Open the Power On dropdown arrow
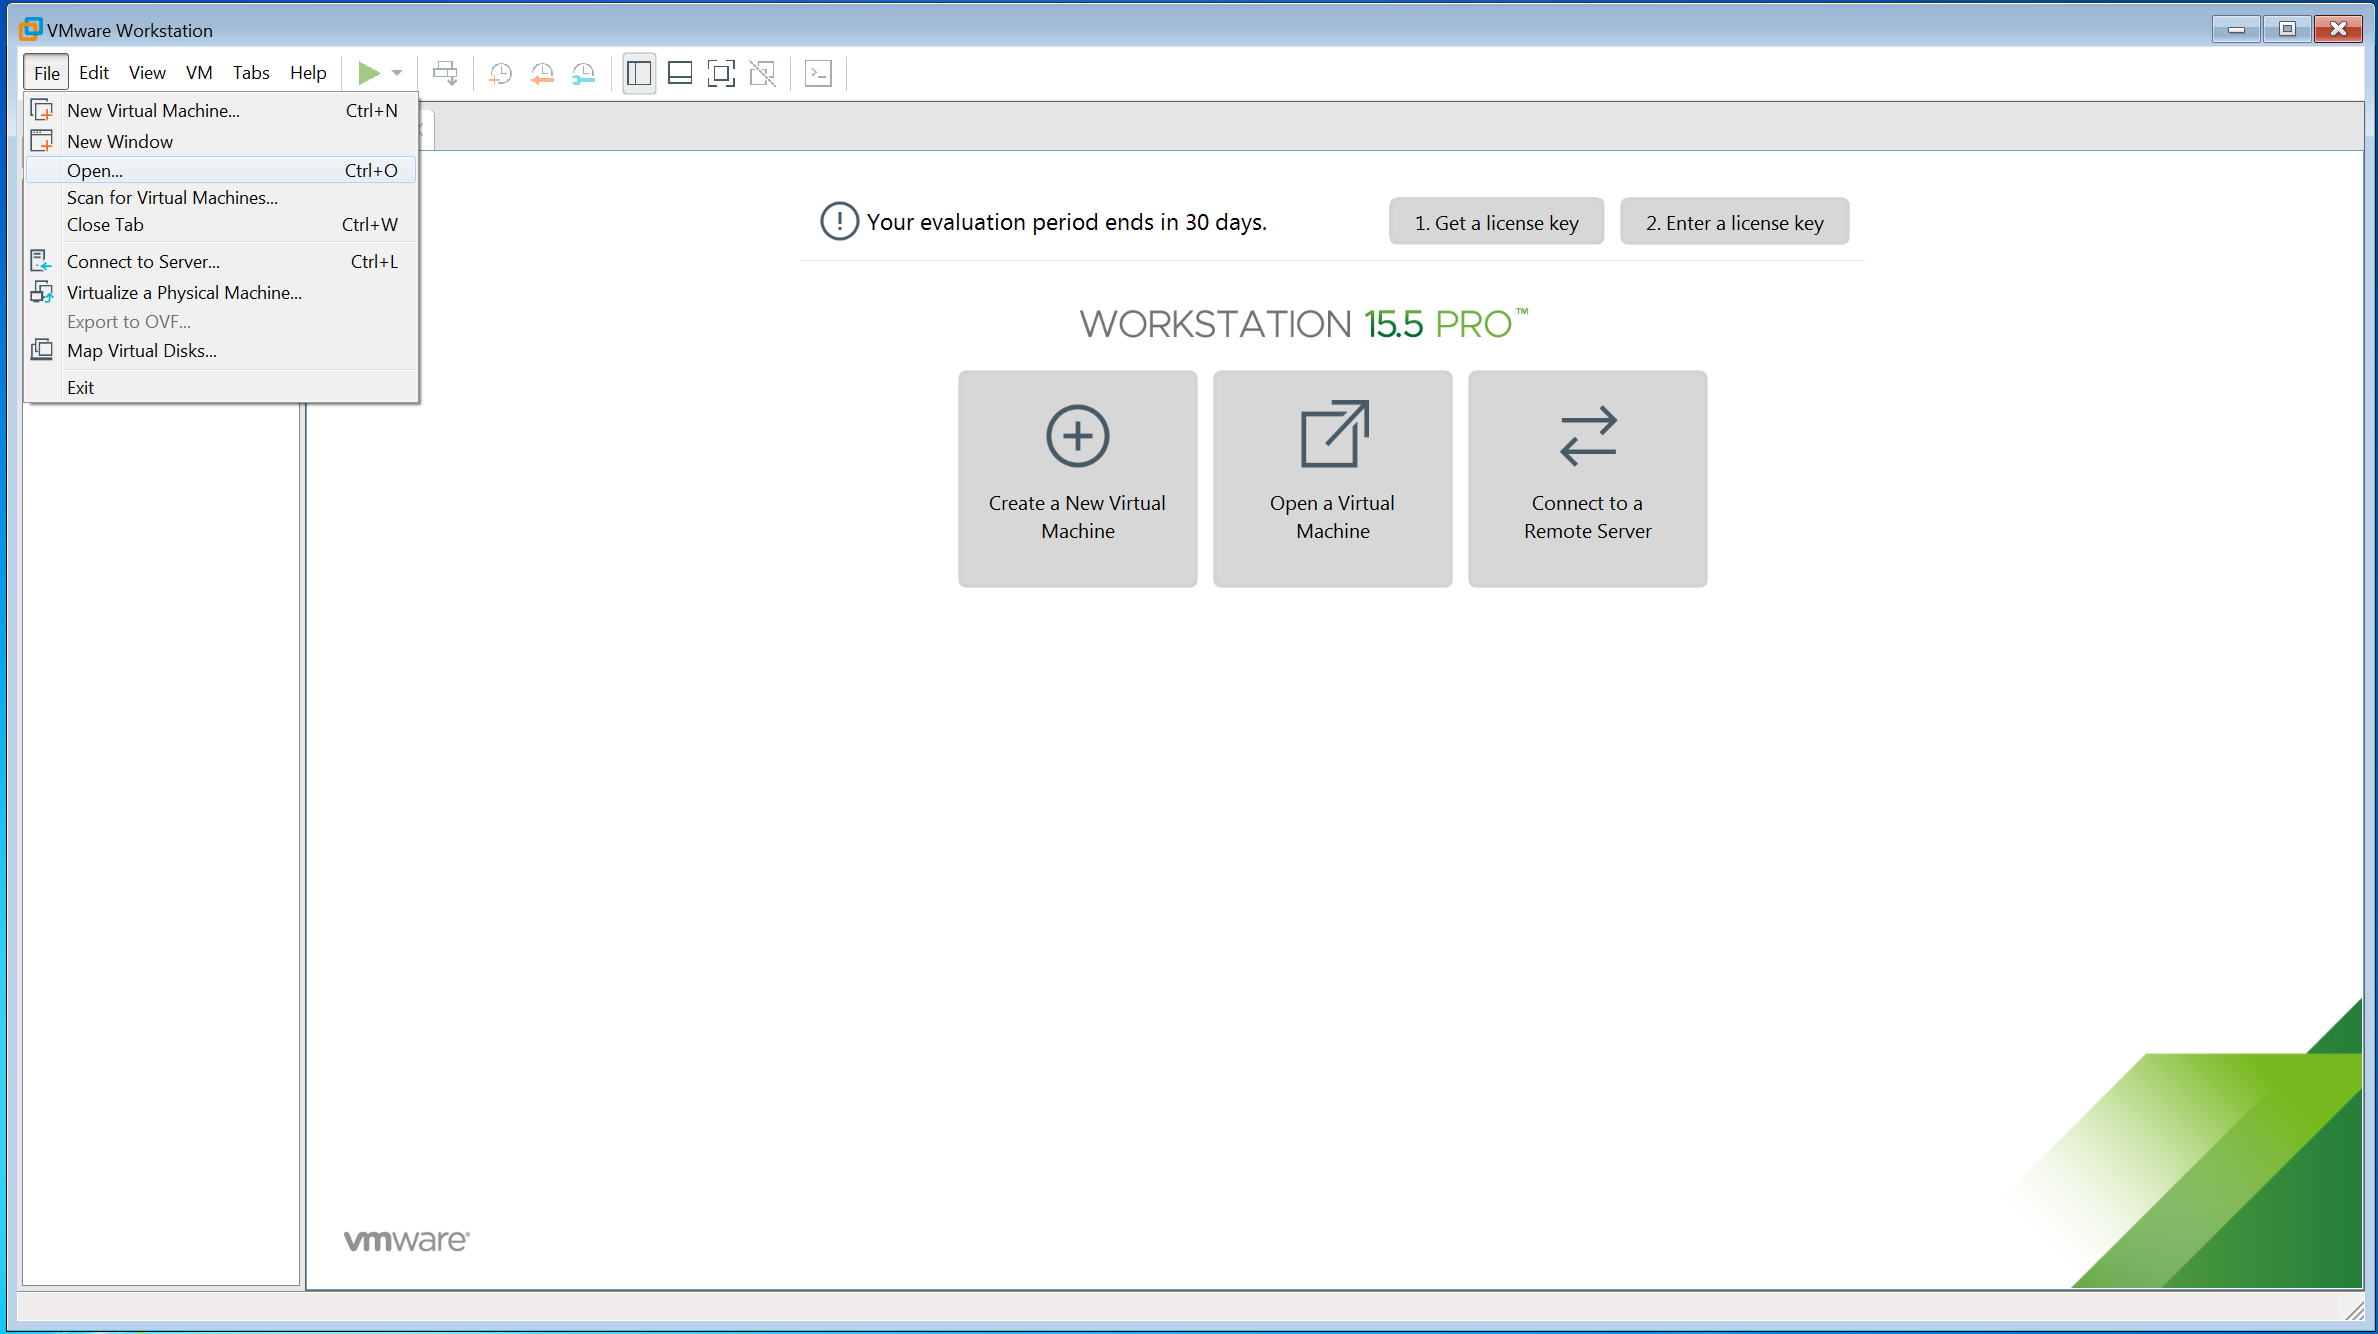The image size is (2378, 1334). click(397, 73)
